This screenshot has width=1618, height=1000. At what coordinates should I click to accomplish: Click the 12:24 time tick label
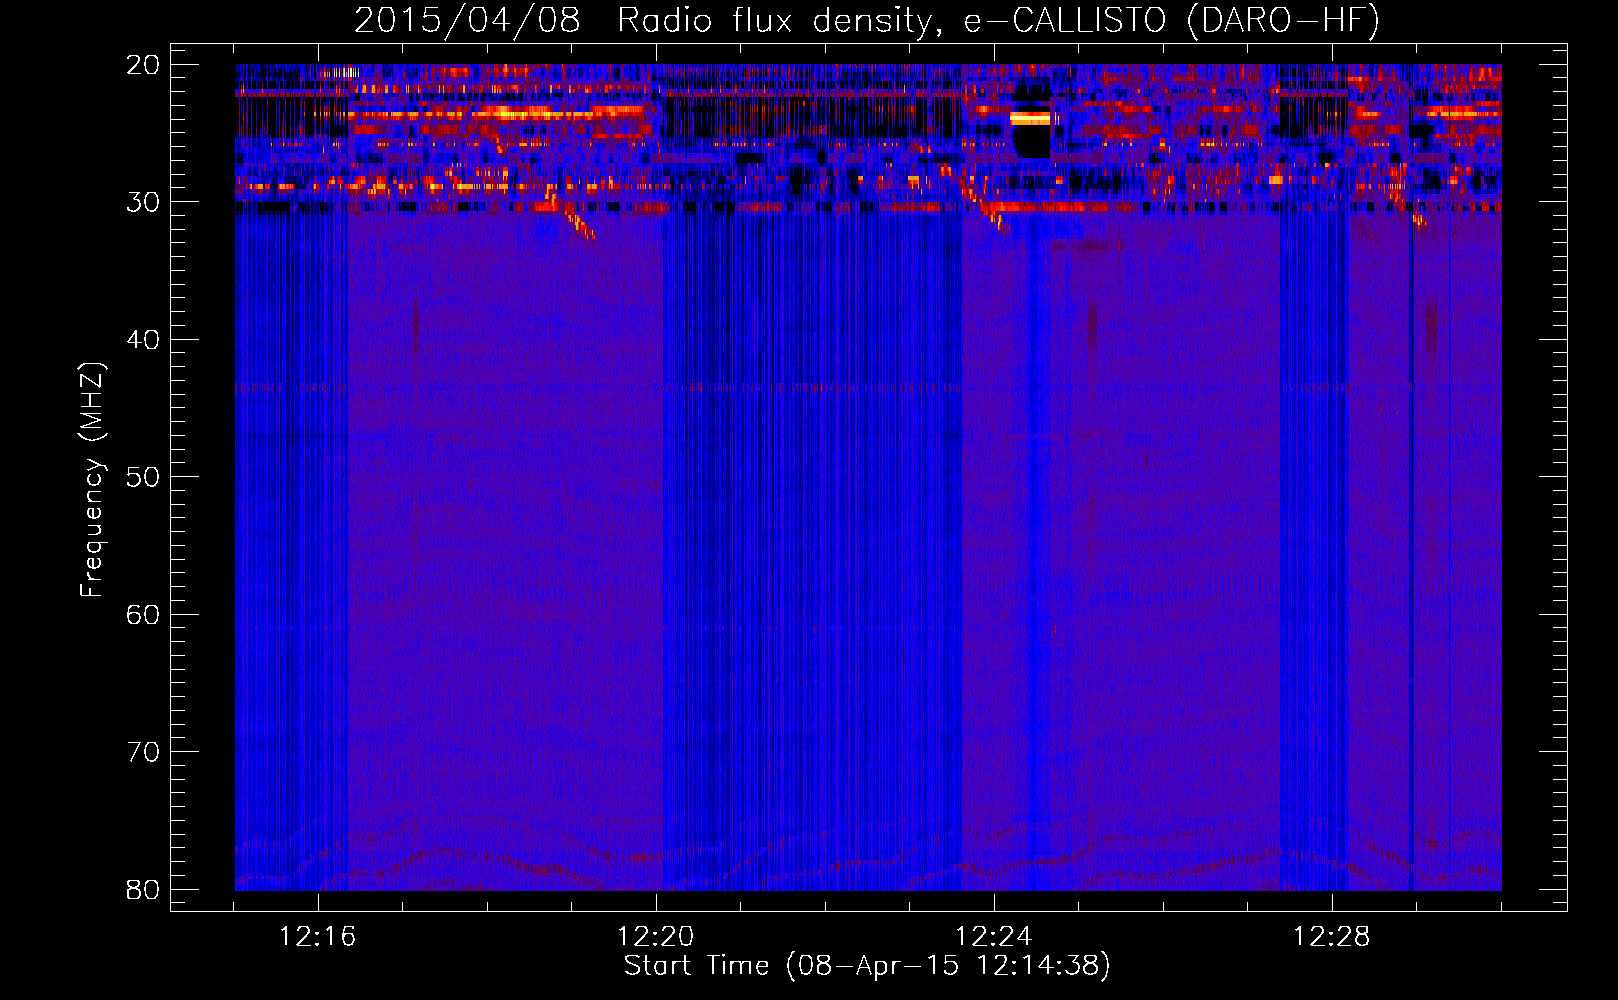point(994,937)
